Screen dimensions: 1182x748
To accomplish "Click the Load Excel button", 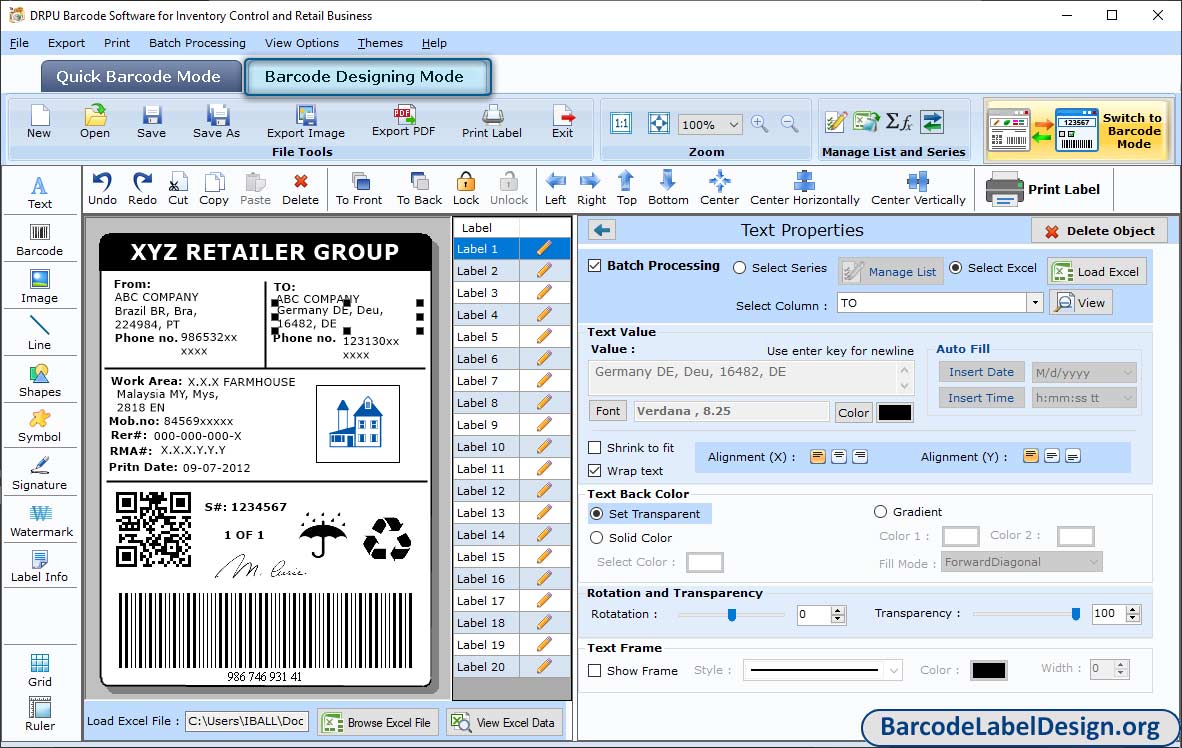I will pyautogui.click(x=1097, y=271).
